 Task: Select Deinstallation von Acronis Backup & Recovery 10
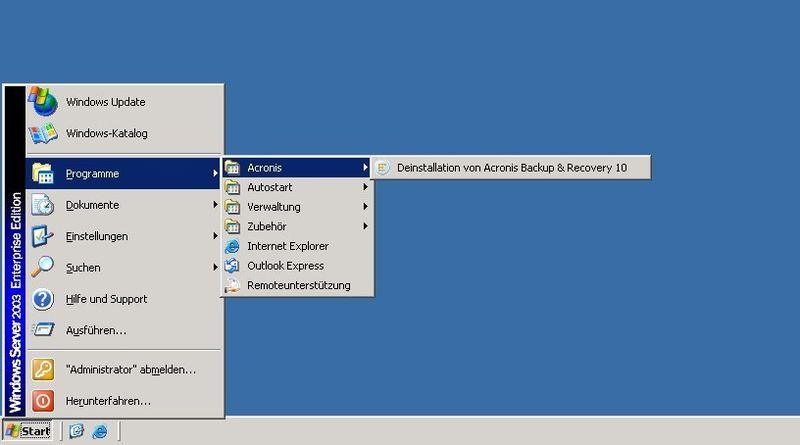tap(511, 167)
